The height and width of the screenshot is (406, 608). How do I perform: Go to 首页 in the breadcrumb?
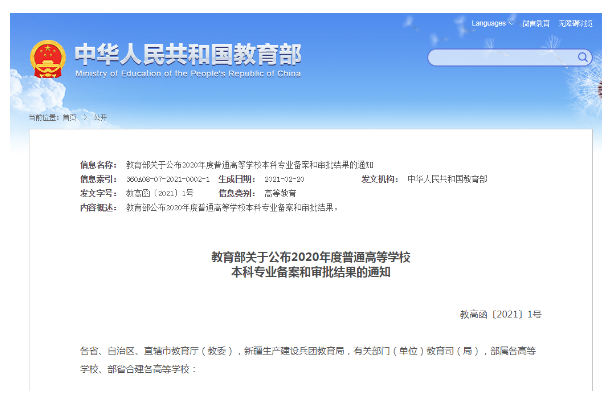click(69, 117)
